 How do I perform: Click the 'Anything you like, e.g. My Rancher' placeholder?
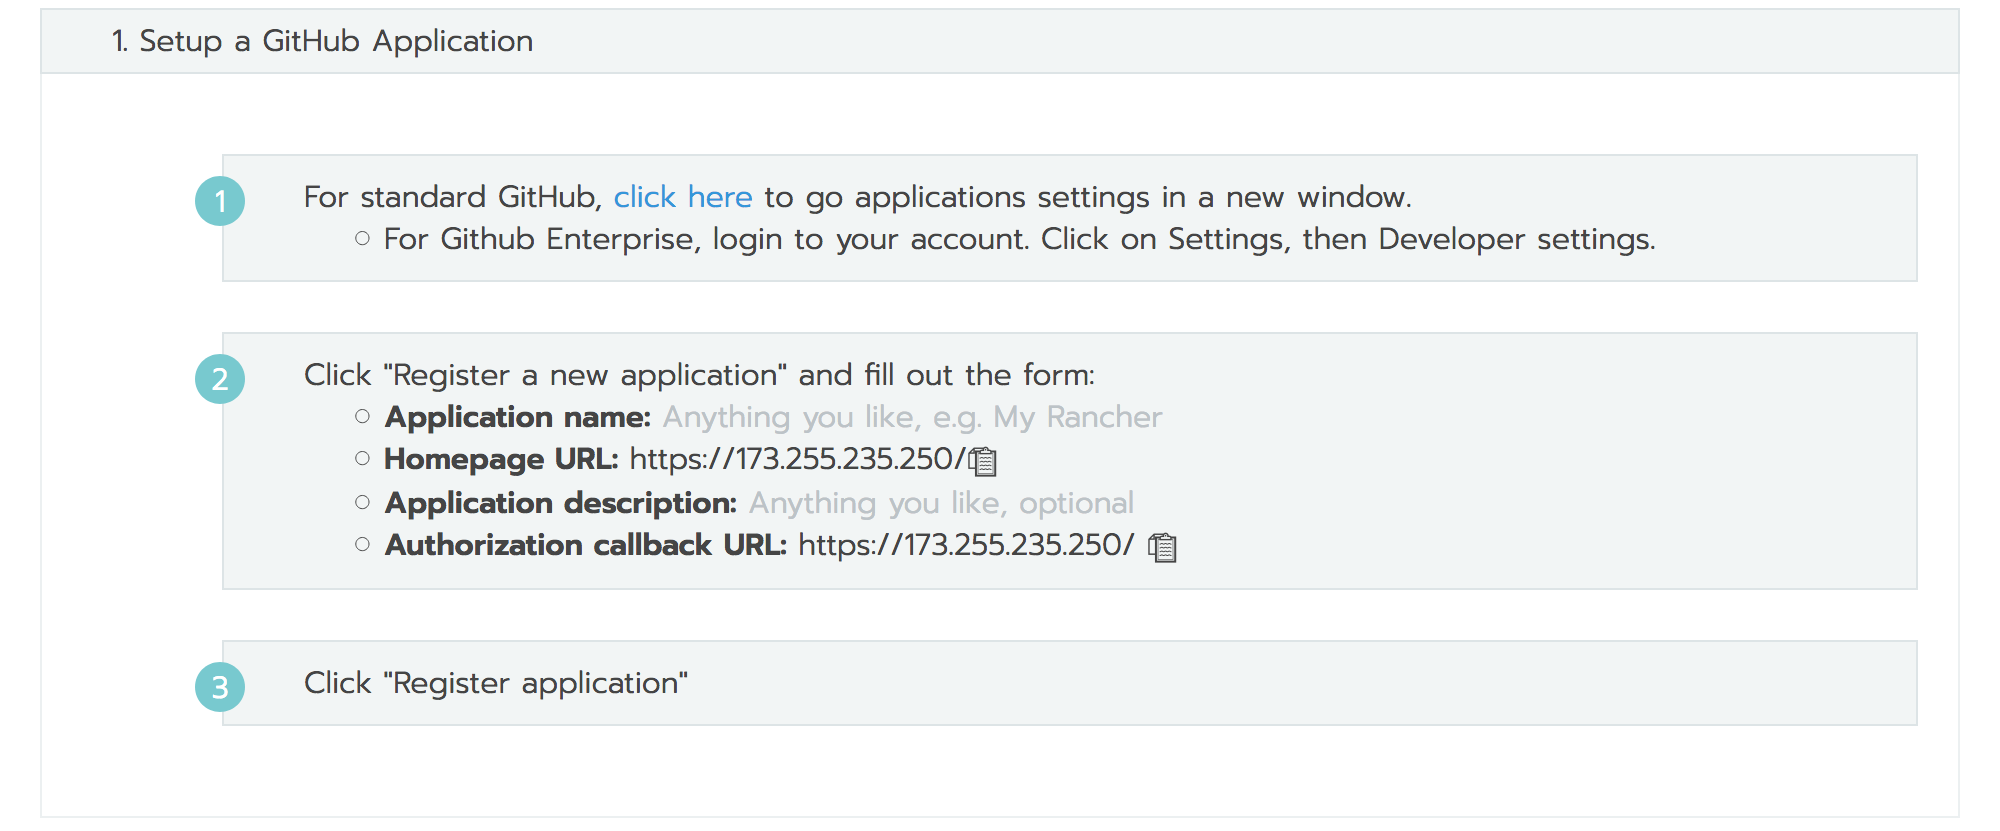pos(913,416)
